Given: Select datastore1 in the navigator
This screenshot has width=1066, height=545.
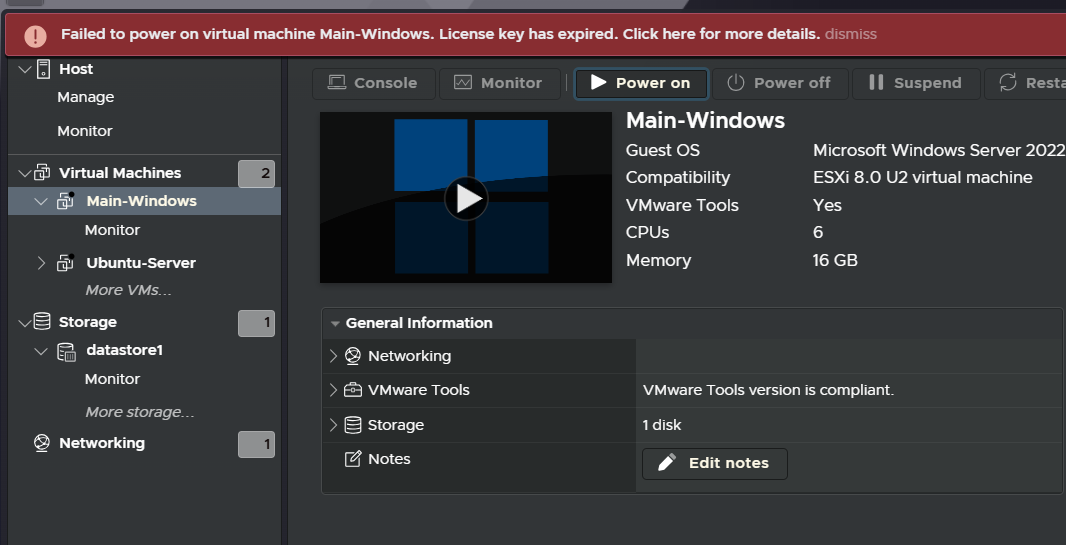Looking at the screenshot, I should [x=124, y=350].
